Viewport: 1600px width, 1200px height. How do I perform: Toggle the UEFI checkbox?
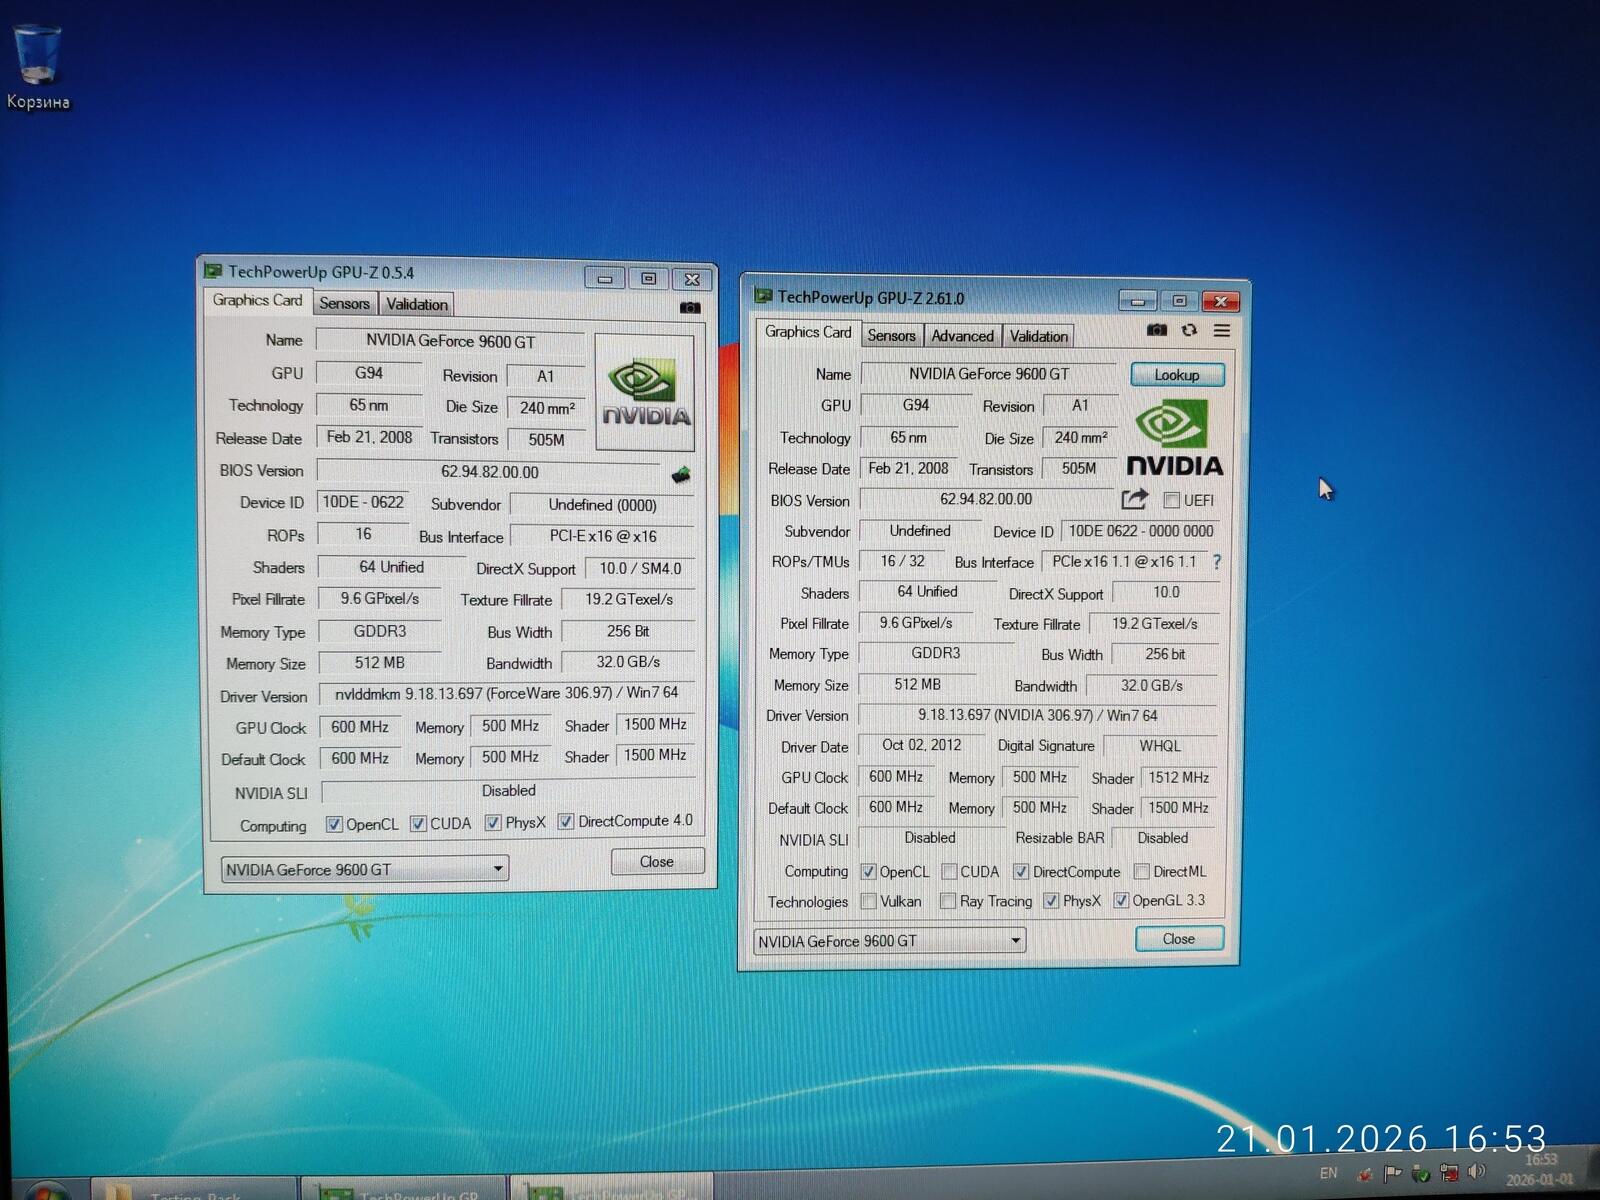[1172, 500]
